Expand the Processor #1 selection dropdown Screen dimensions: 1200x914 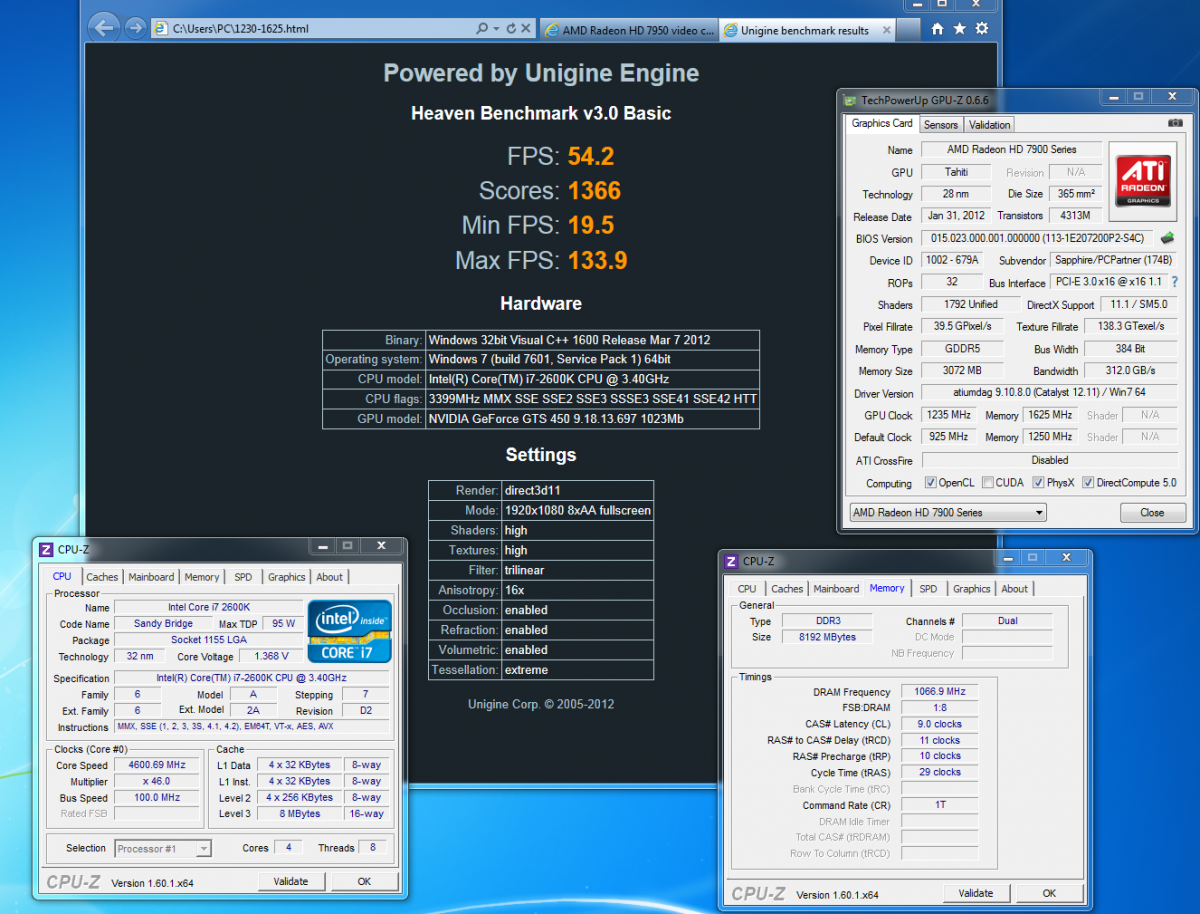(x=203, y=849)
